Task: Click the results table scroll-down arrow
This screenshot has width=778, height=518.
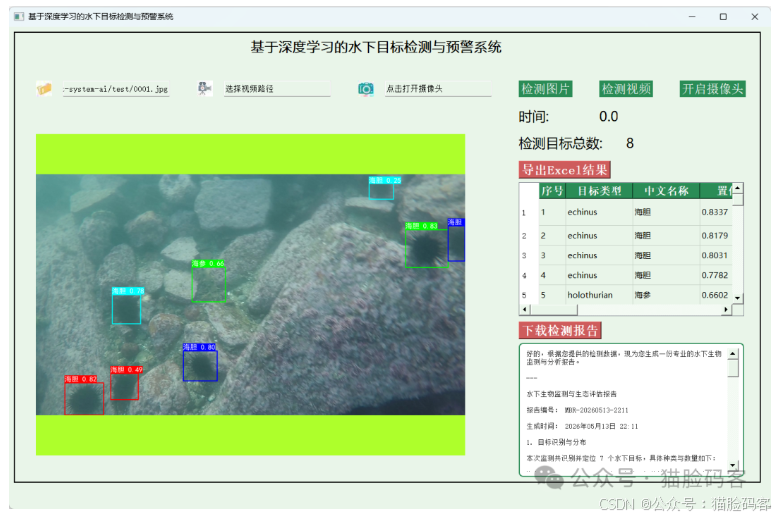Action: click(738, 298)
